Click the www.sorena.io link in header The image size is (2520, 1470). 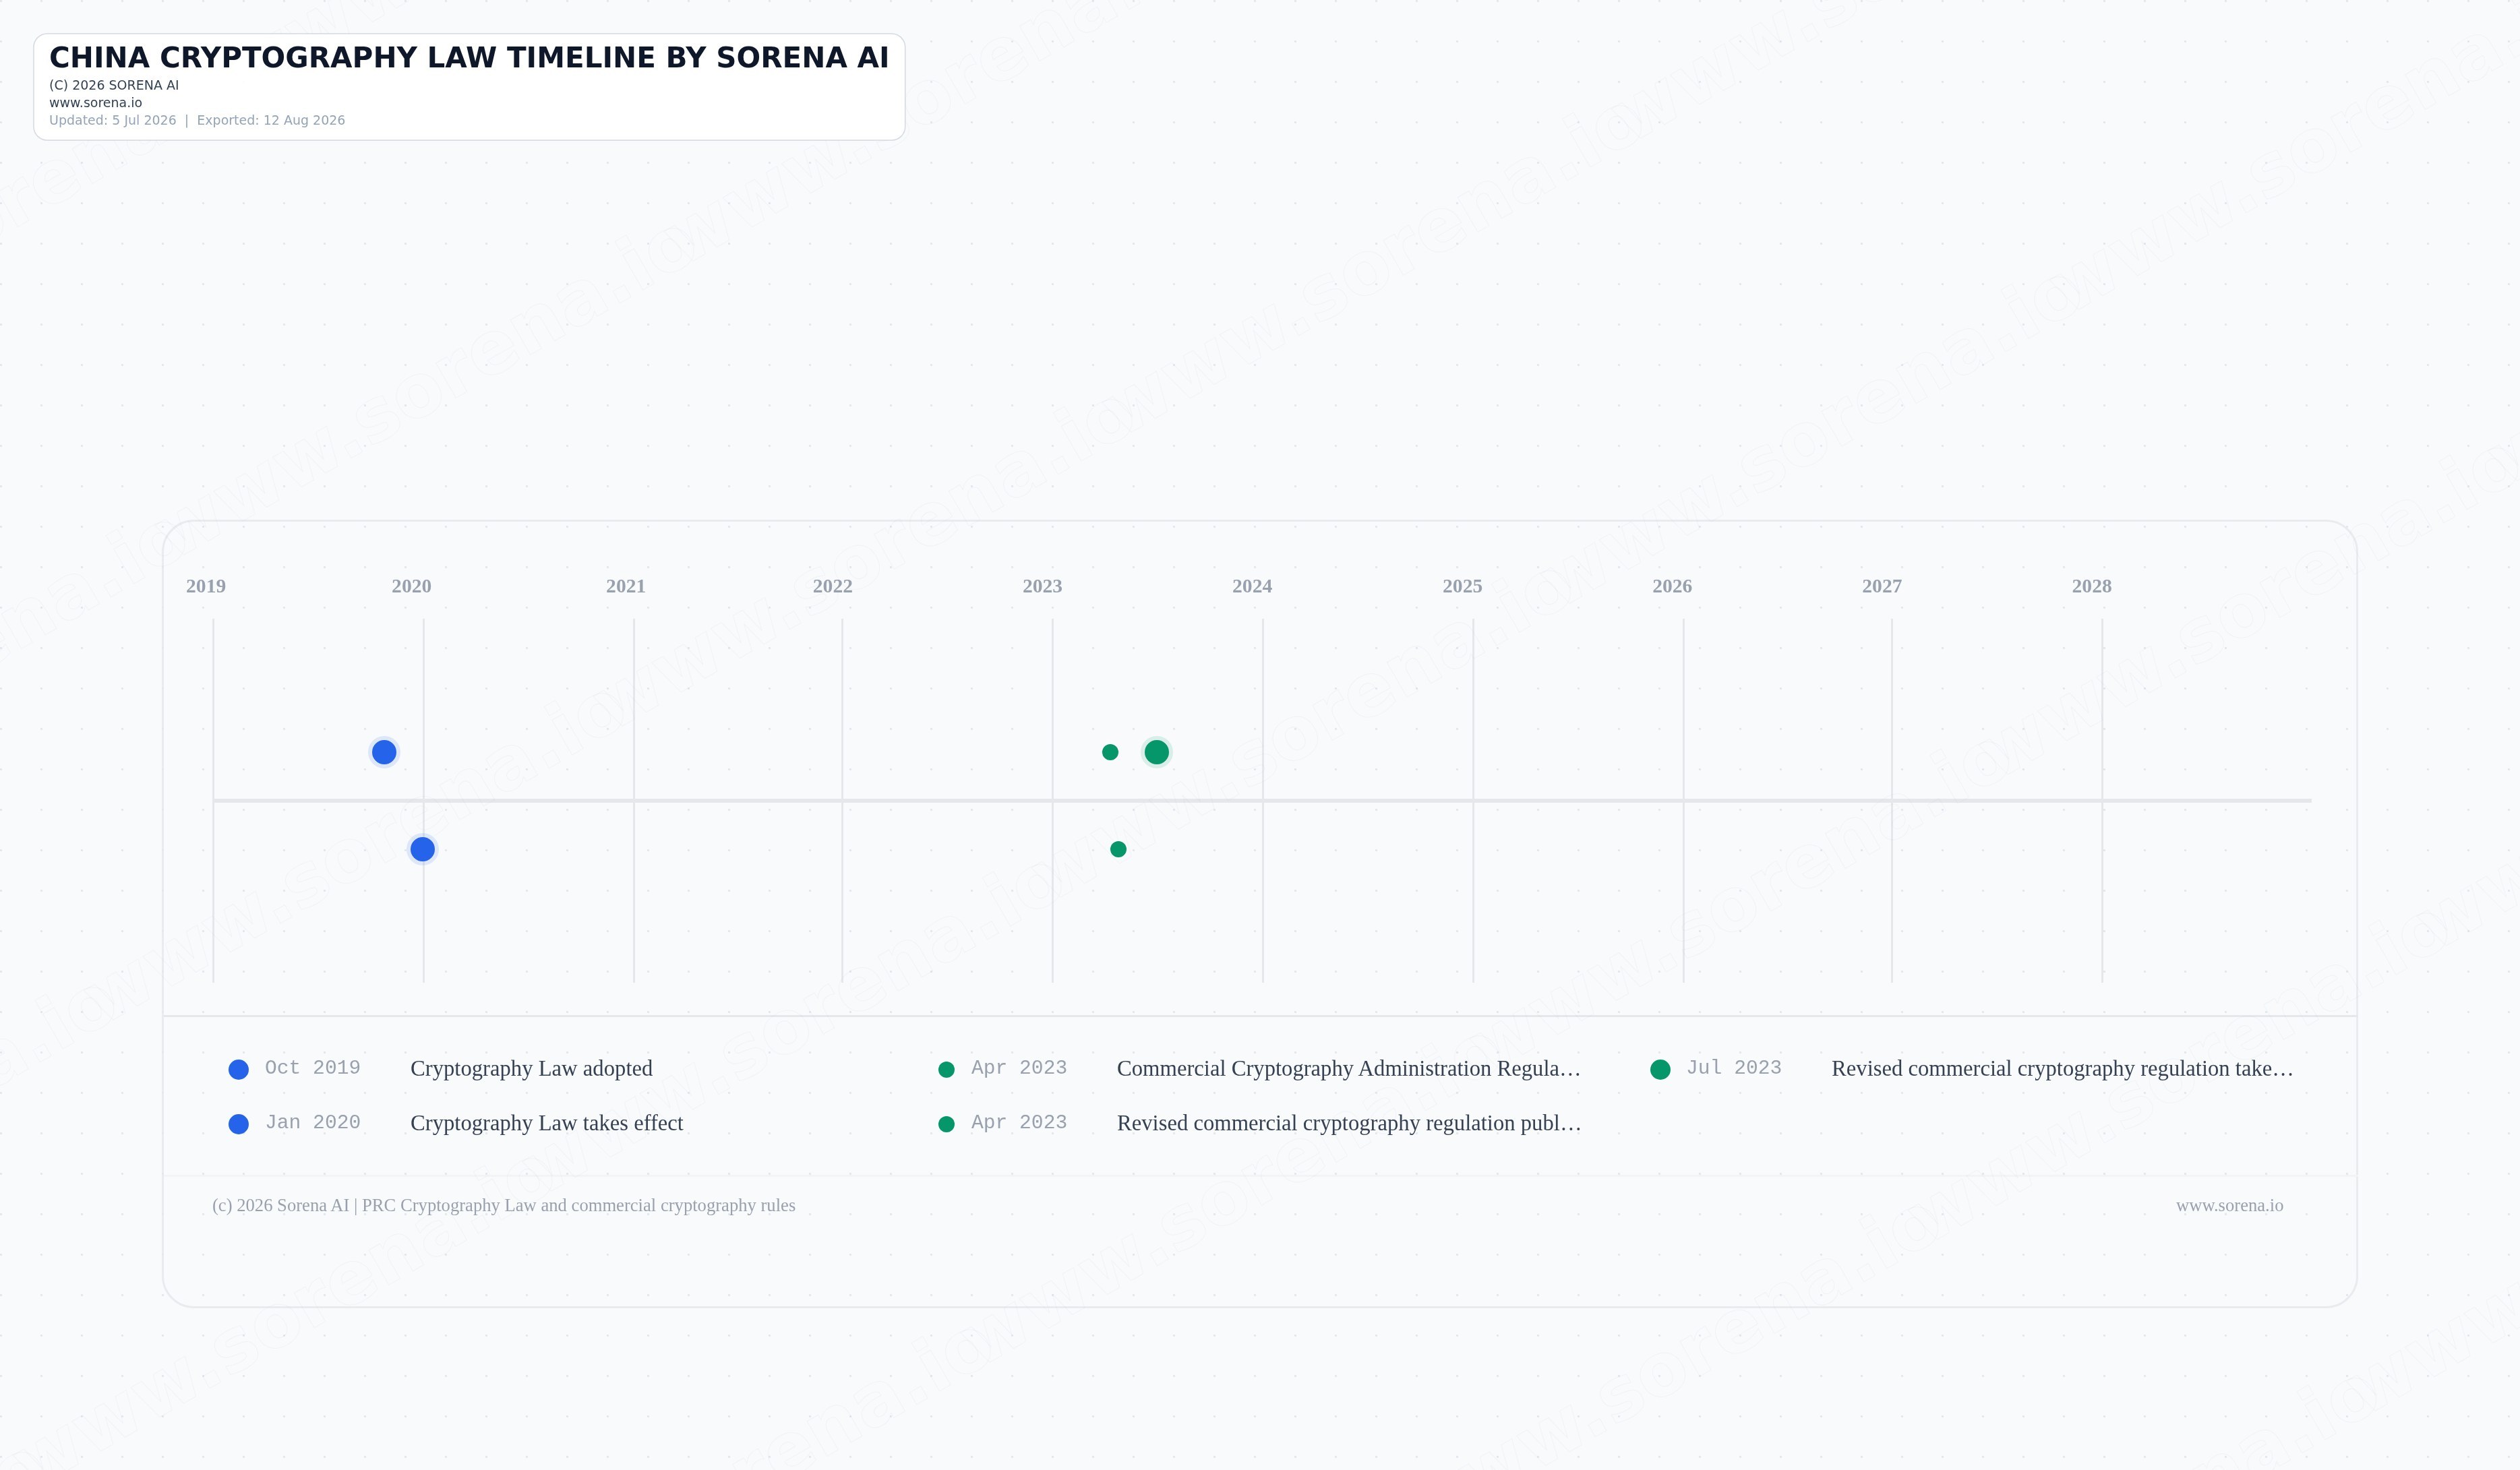coord(96,102)
